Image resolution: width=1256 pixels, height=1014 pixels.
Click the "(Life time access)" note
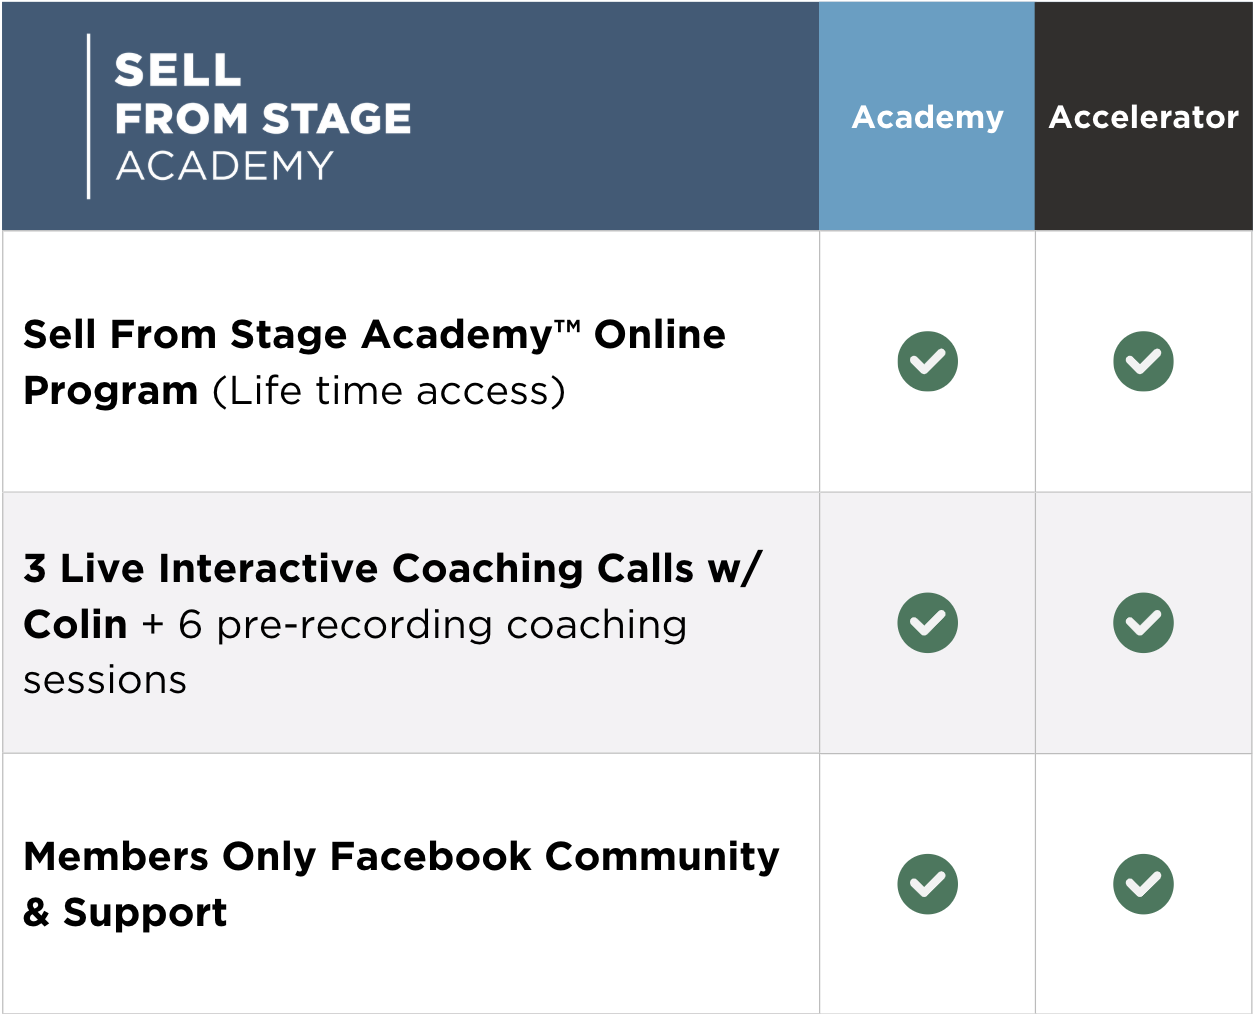pos(388,391)
